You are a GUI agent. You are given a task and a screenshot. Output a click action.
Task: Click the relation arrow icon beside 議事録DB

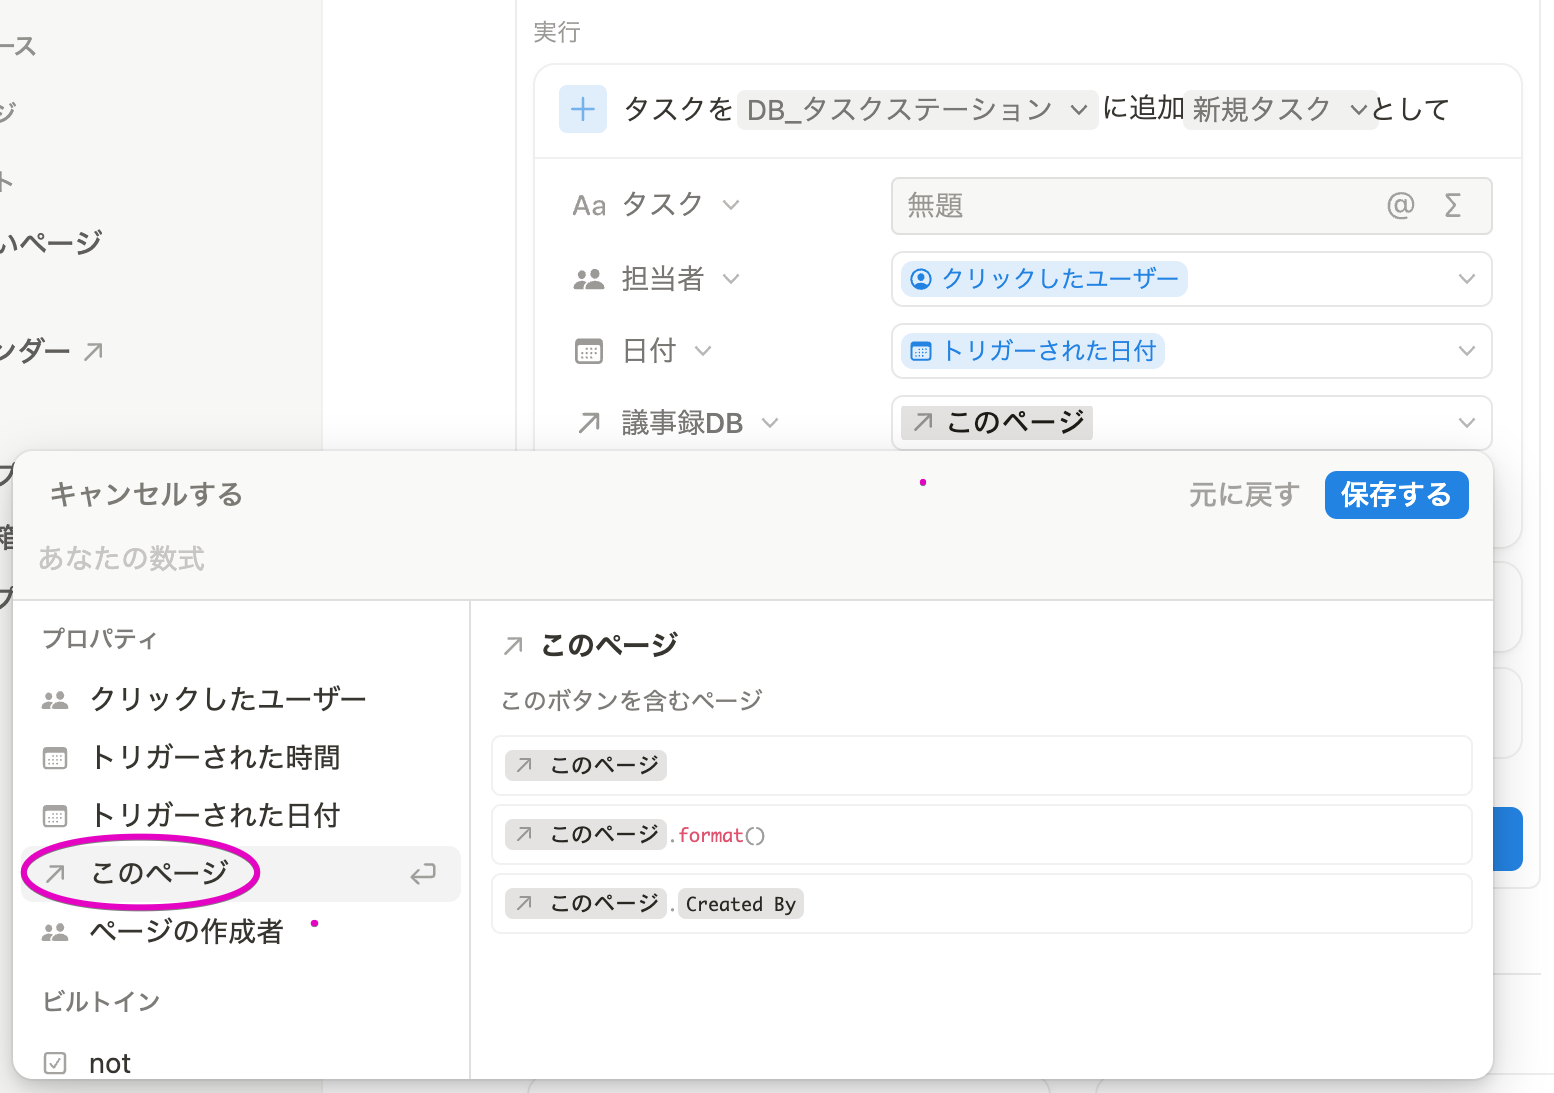(588, 422)
